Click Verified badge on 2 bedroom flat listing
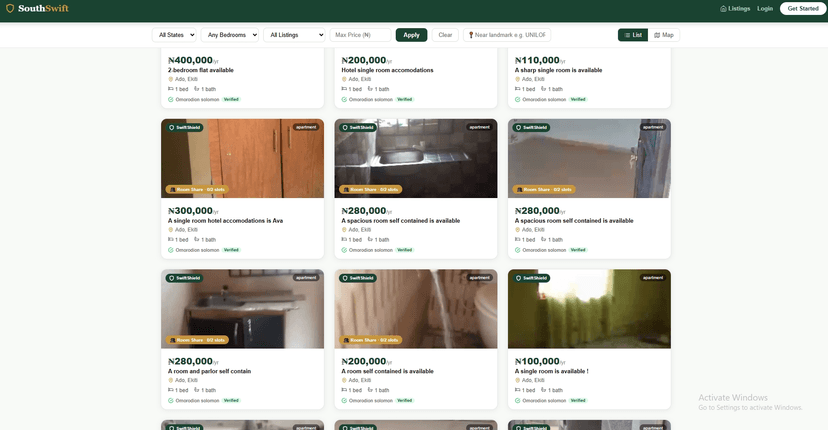The height and width of the screenshot is (430, 828). [231, 99]
